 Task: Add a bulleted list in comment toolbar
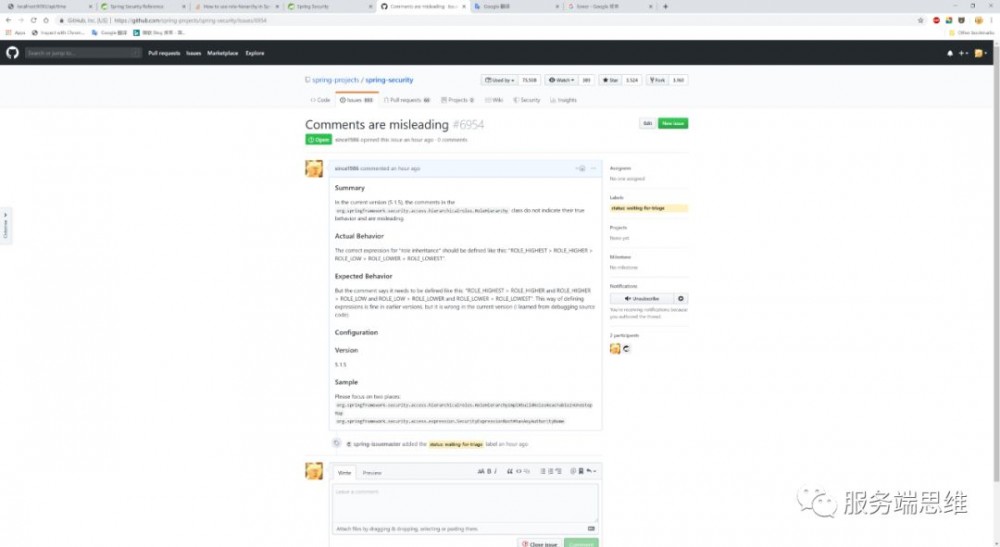pyautogui.click(x=543, y=471)
